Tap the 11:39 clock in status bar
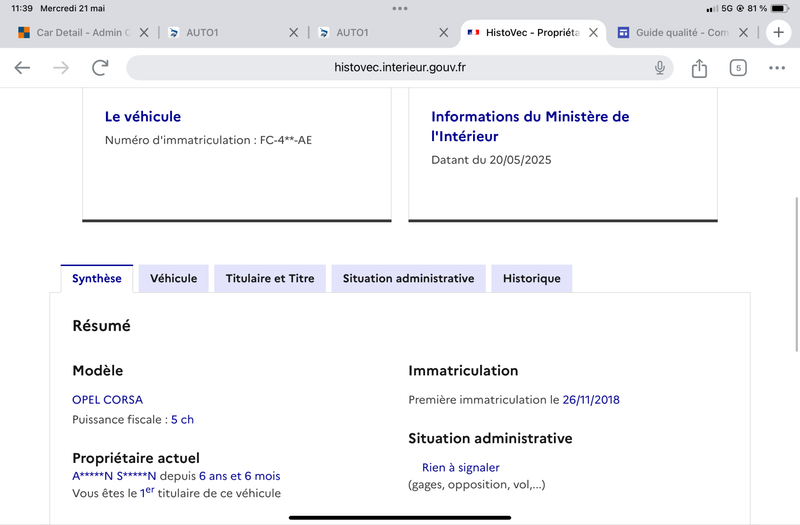 coord(22,9)
